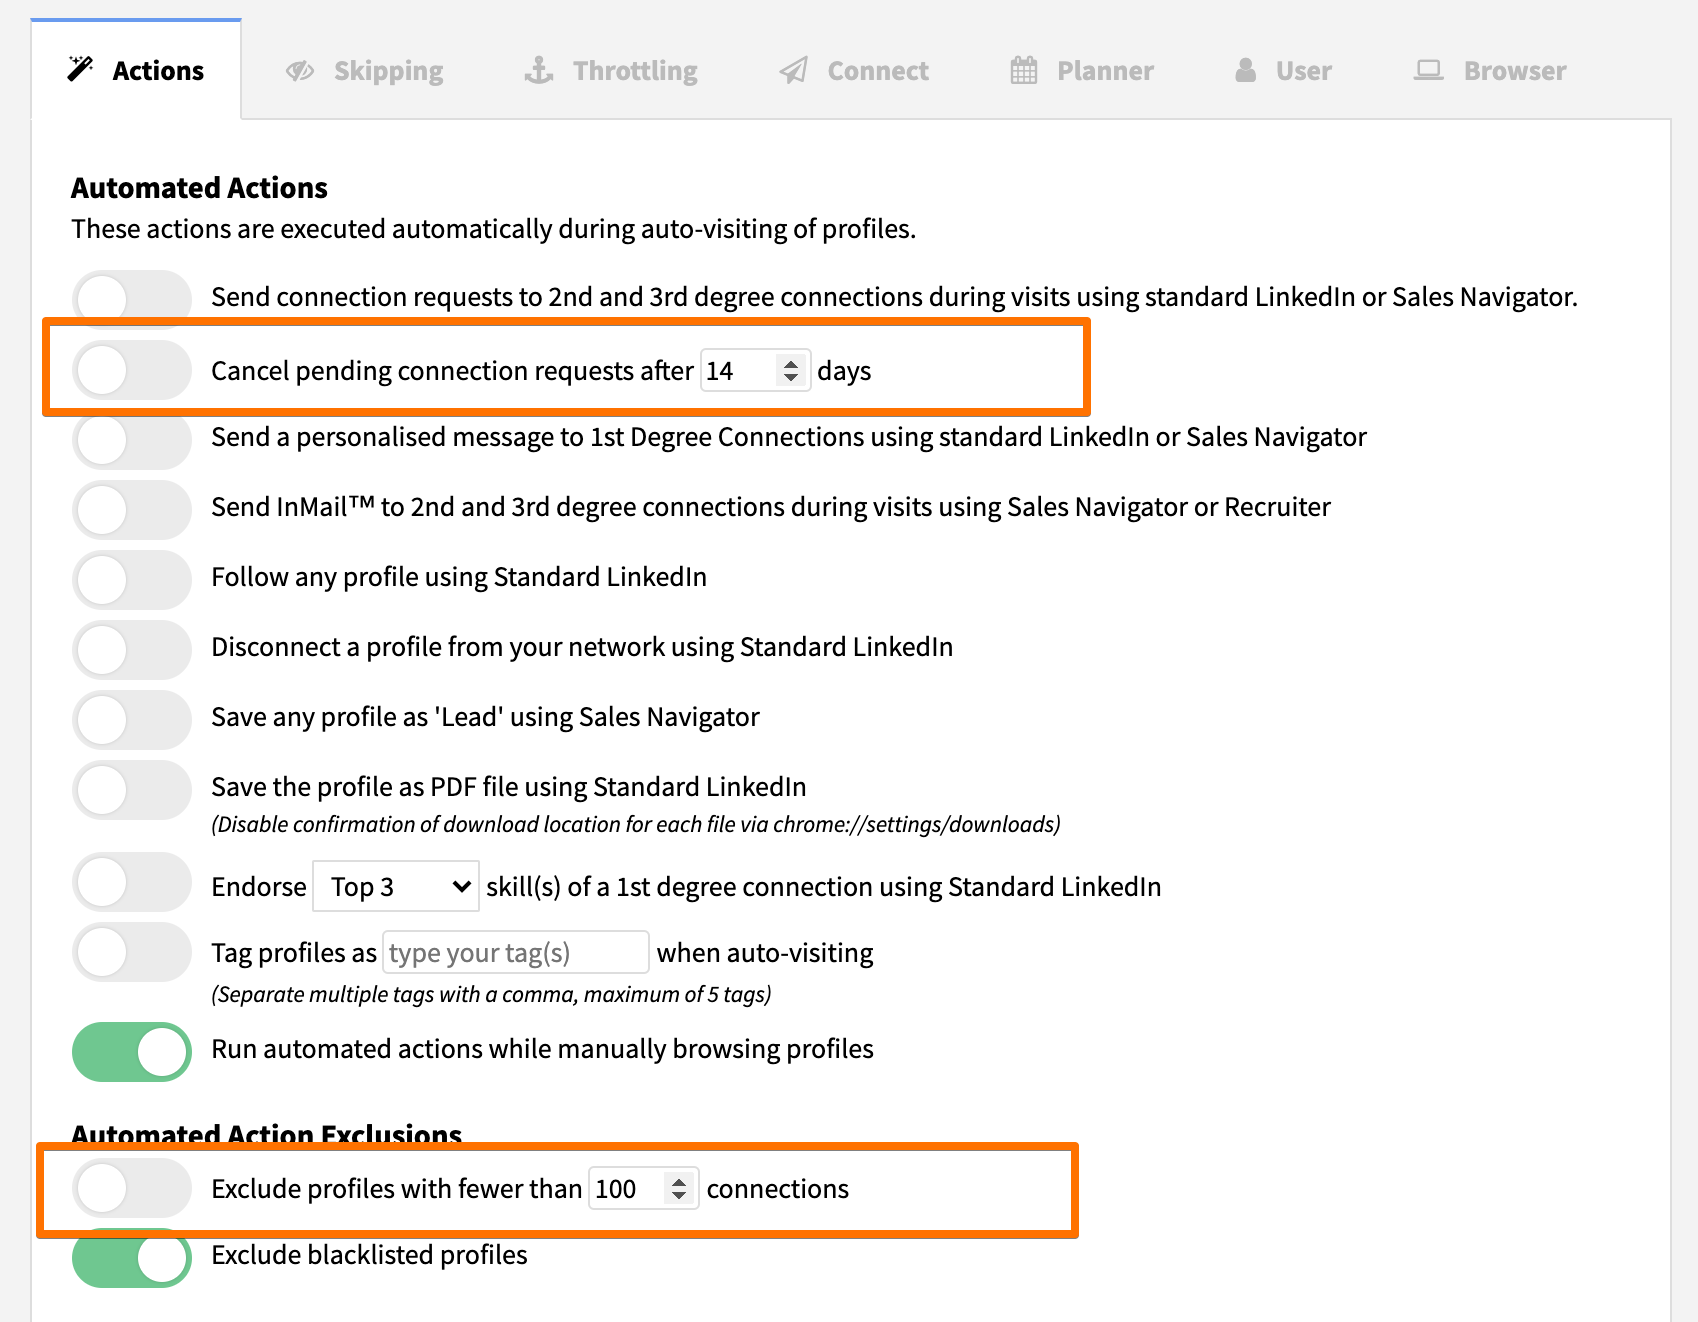Toggle cancel pending connection requests
The image size is (1698, 1322).
131,370
